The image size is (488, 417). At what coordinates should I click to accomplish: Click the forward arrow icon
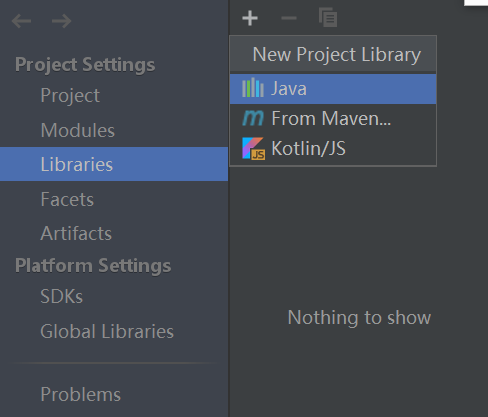[x=62, y=21]
